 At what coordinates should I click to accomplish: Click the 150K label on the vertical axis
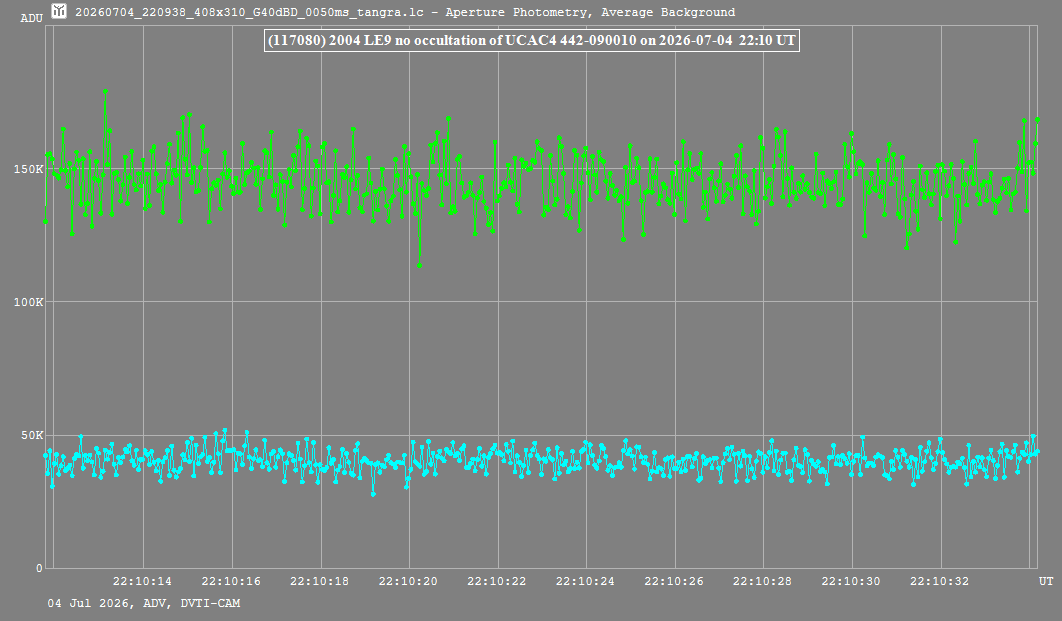(x=28, y=169)
